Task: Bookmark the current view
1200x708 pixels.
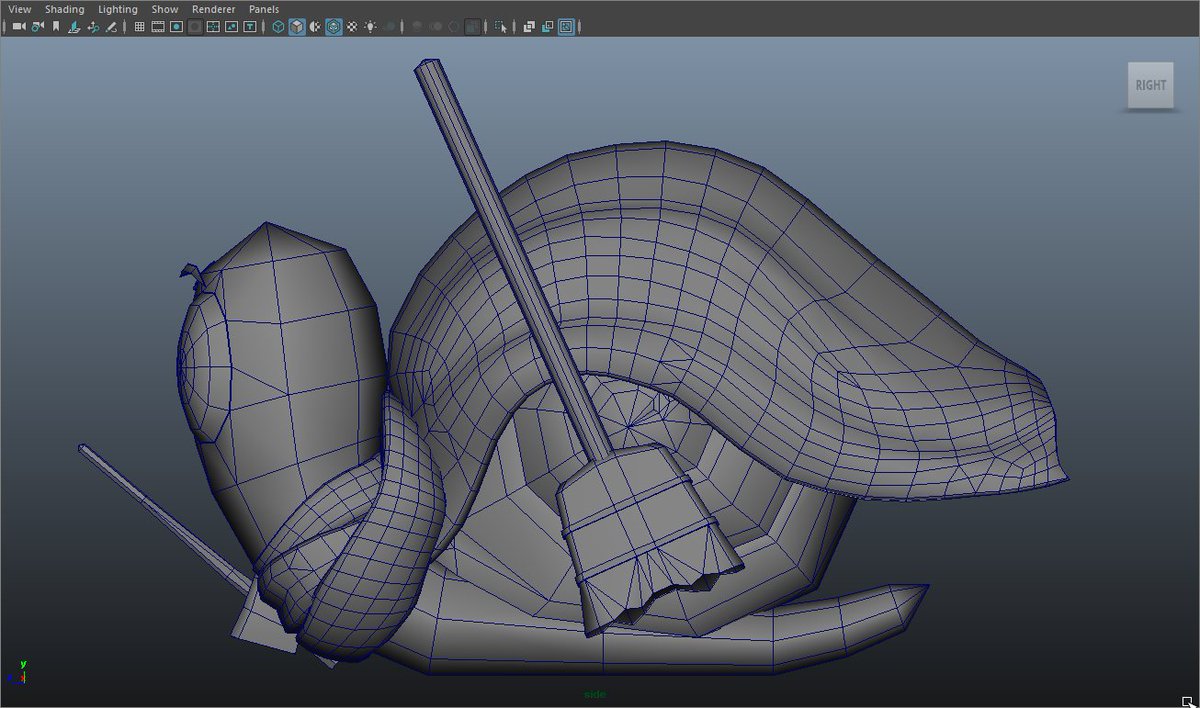Action: click(55, 27)
